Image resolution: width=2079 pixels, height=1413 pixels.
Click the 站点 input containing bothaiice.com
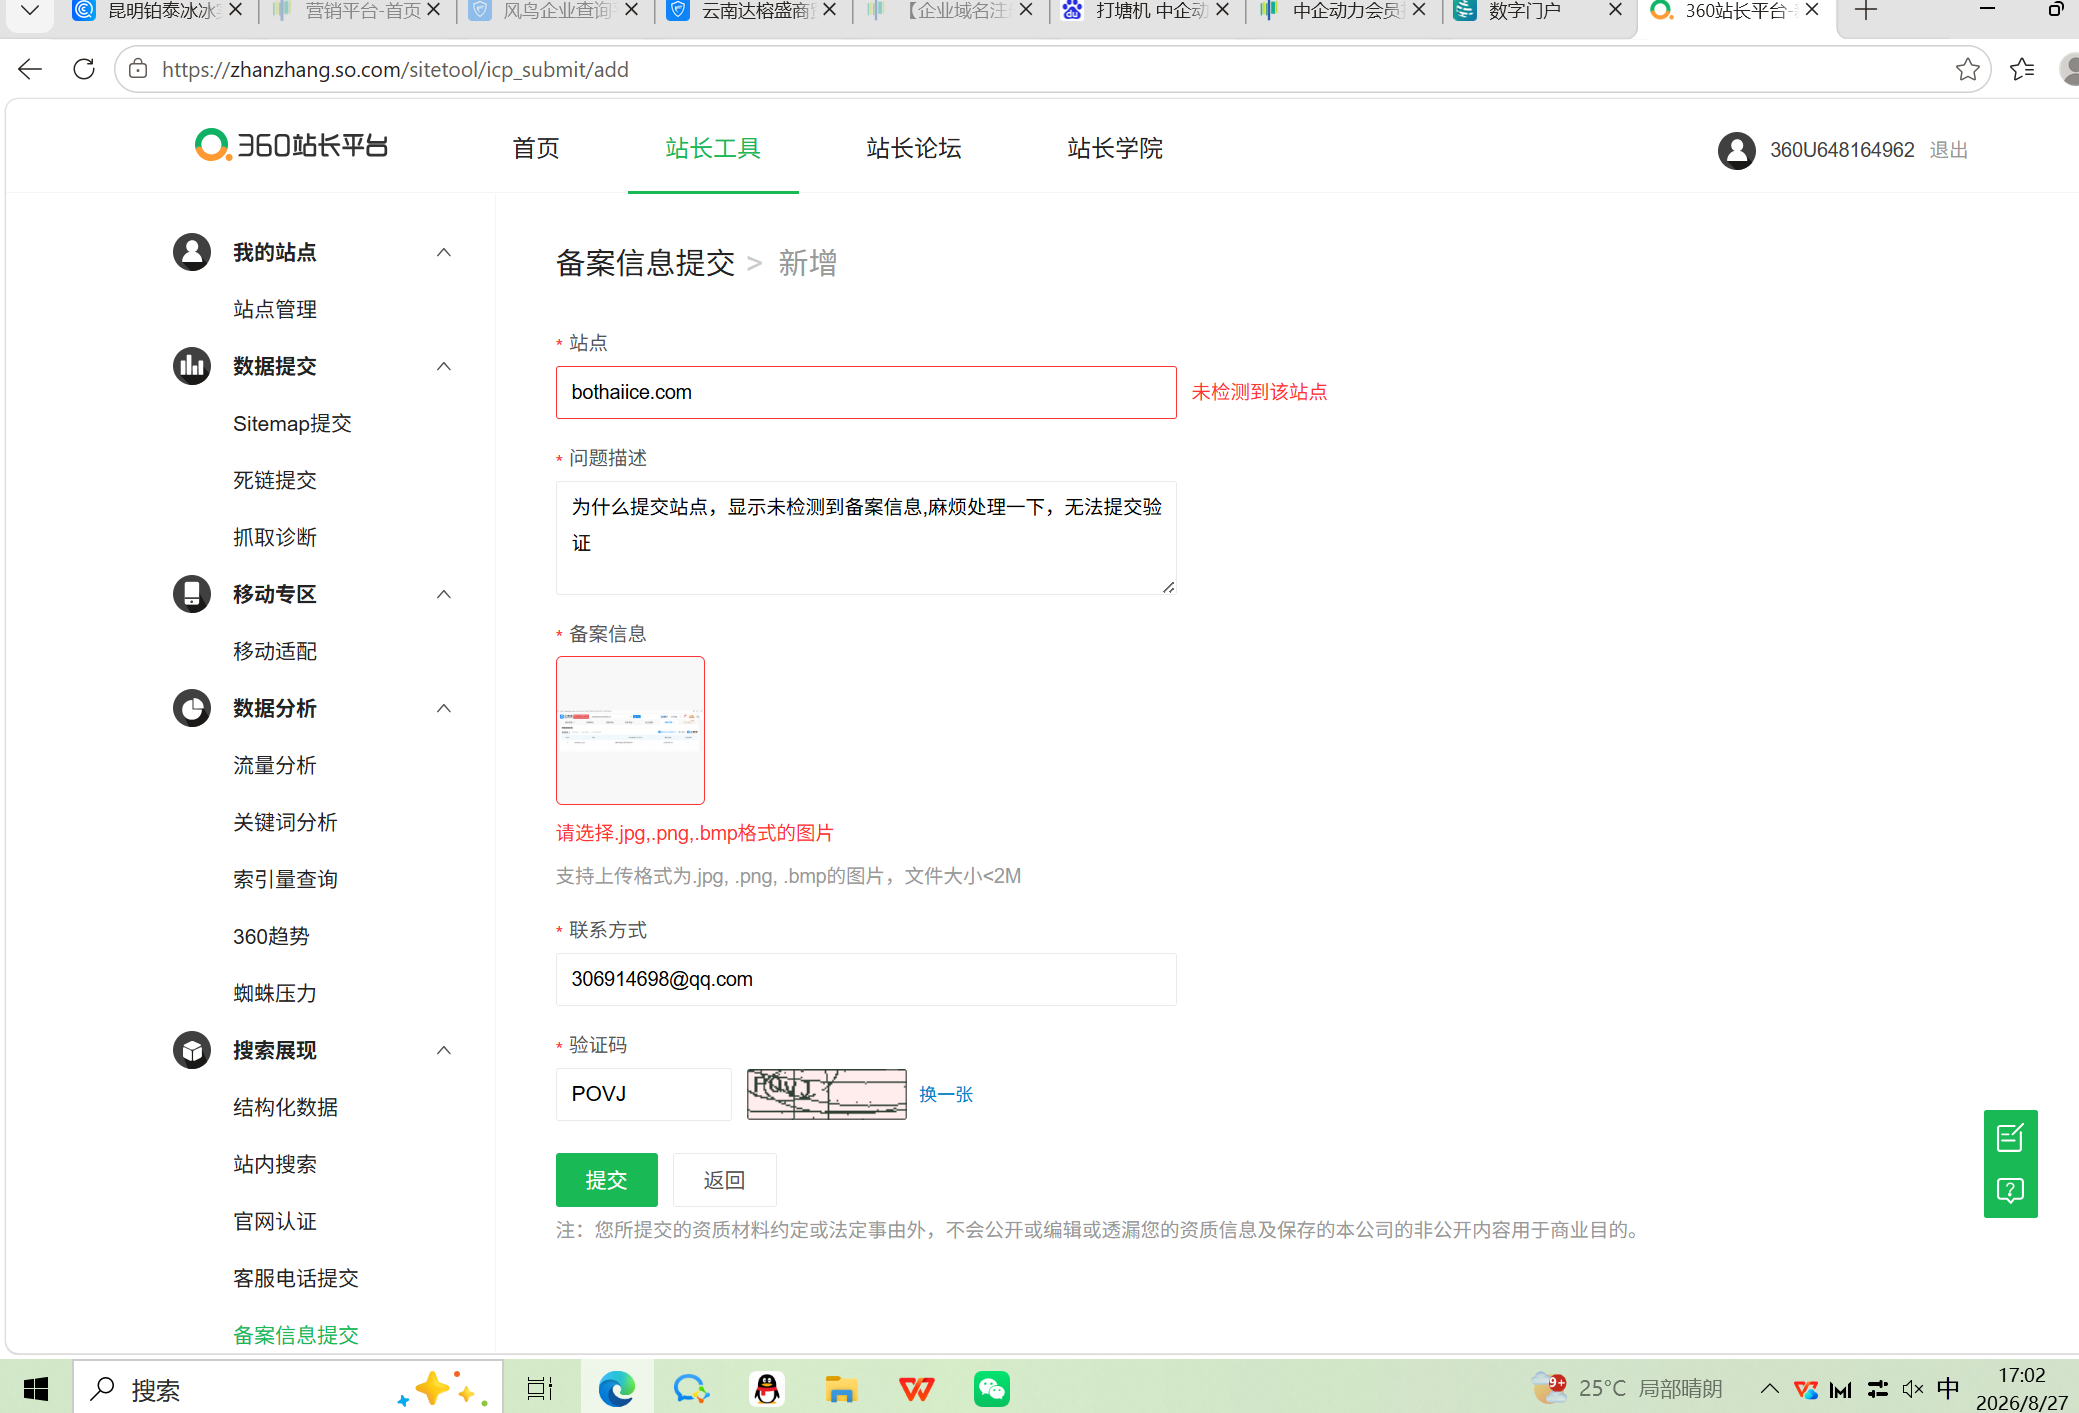coord(866,392)
